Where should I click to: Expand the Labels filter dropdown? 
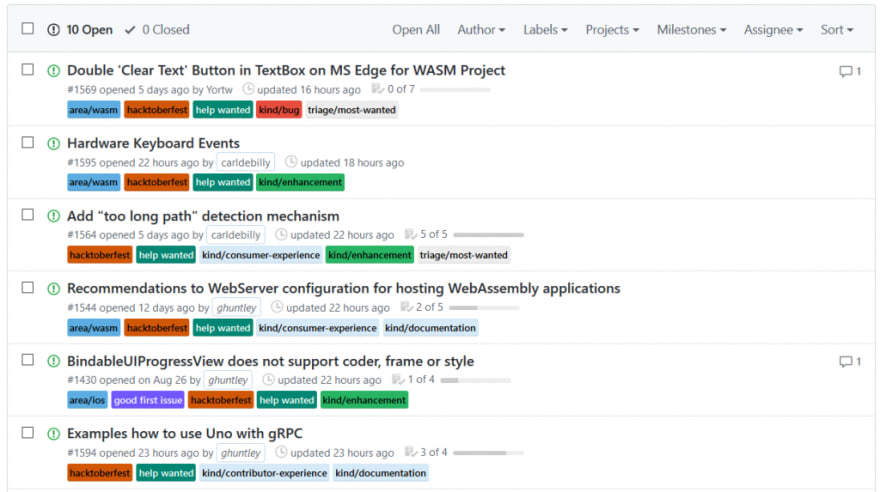tap(545, 30)
